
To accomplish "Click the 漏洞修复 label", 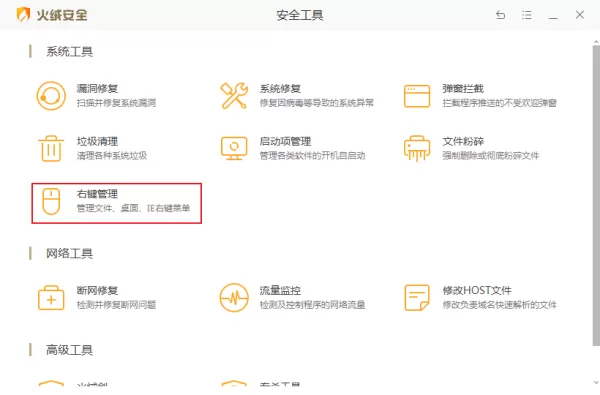I will (97, 88).
